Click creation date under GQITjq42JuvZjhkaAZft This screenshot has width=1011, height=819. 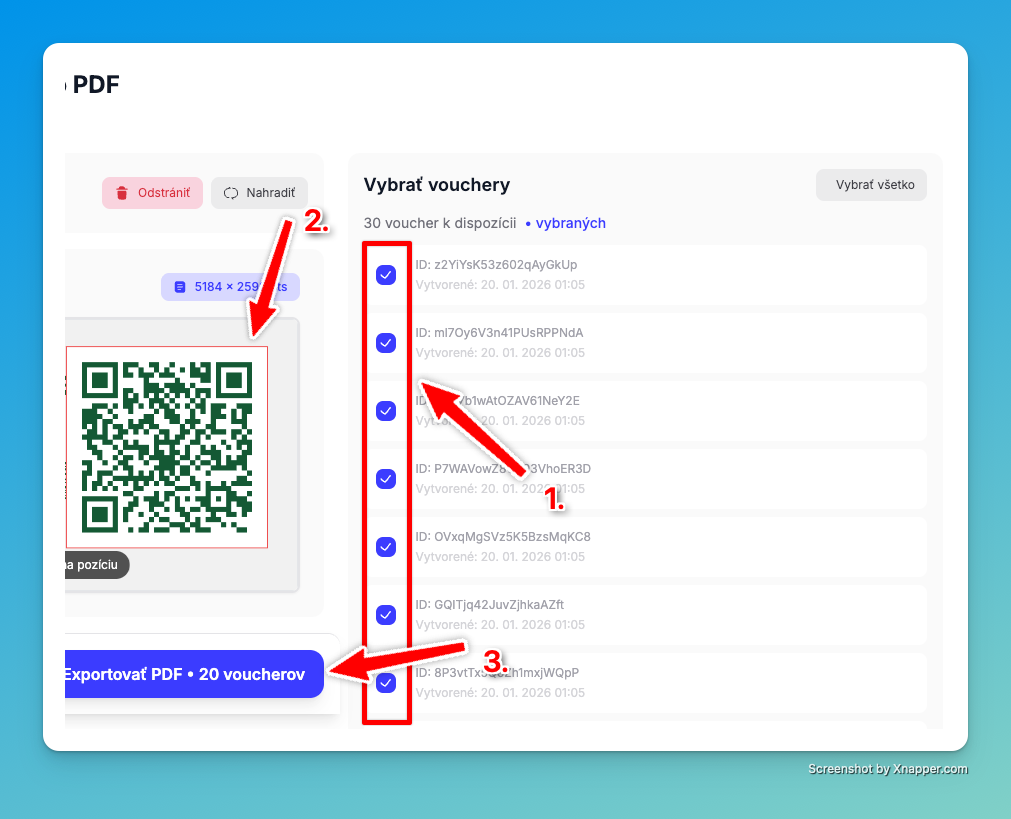tap(500, 625)
